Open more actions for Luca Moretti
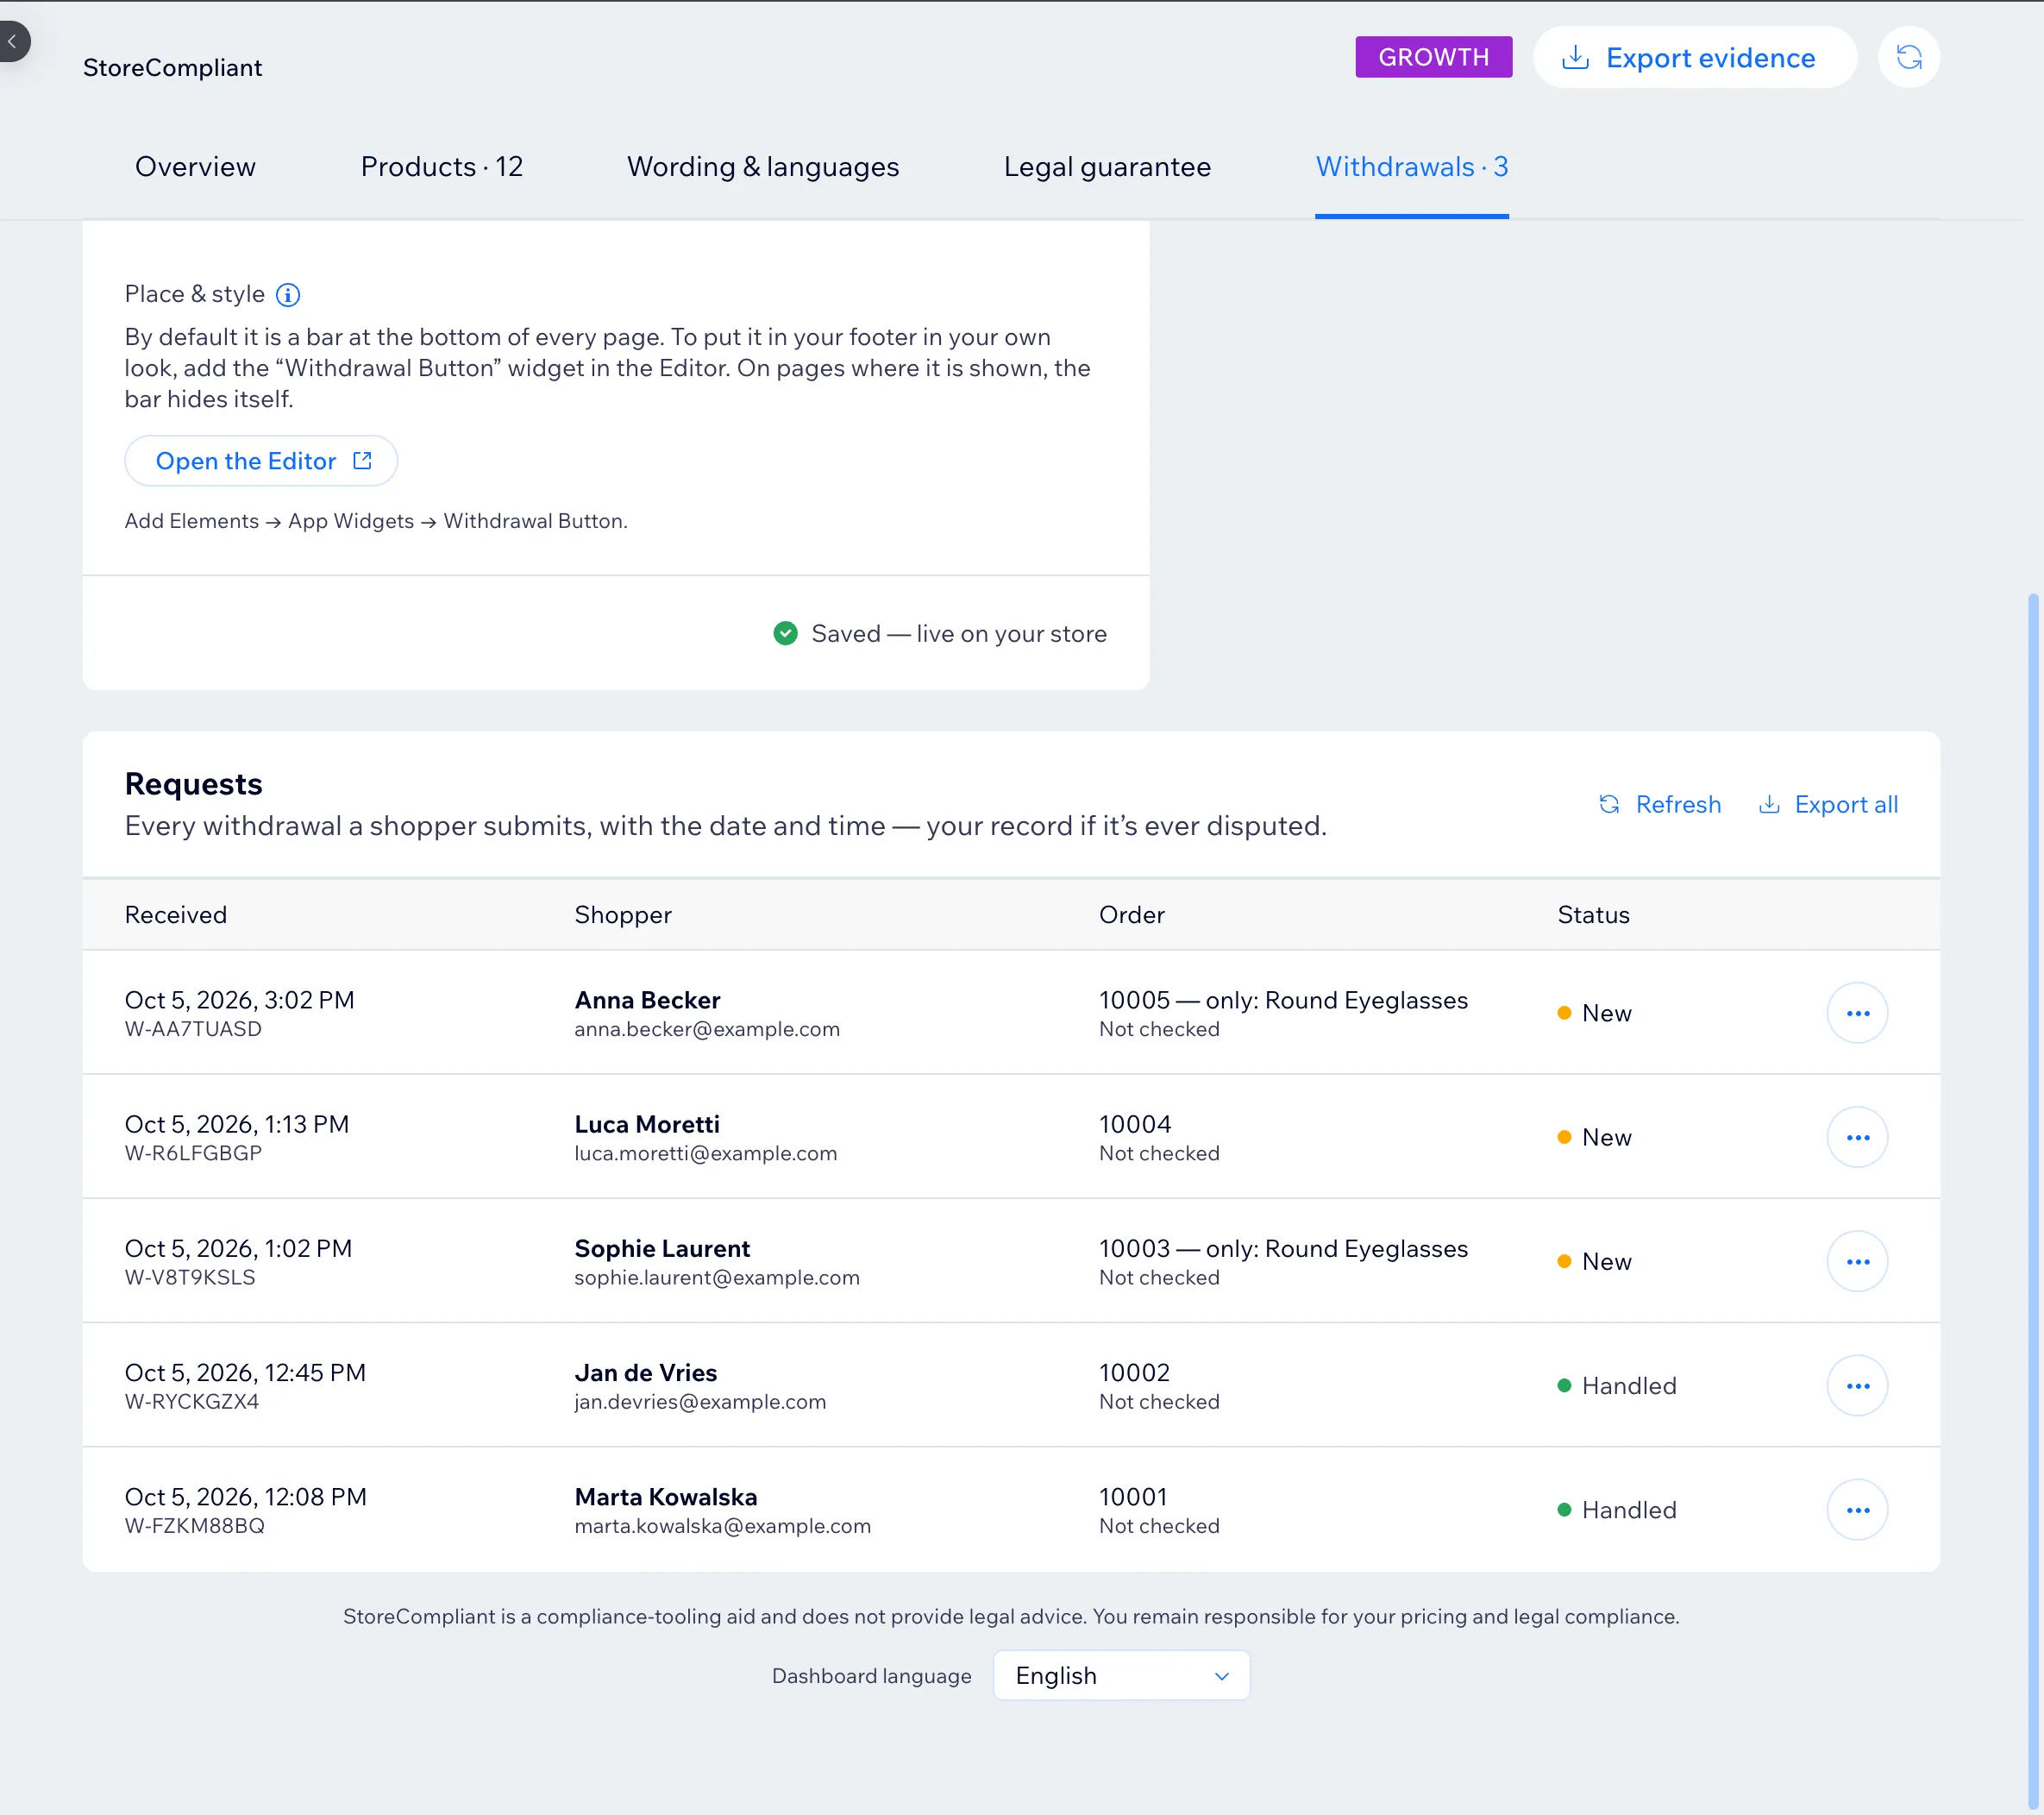This screenshot has width=2044, height=1815. point(1857,1137)
